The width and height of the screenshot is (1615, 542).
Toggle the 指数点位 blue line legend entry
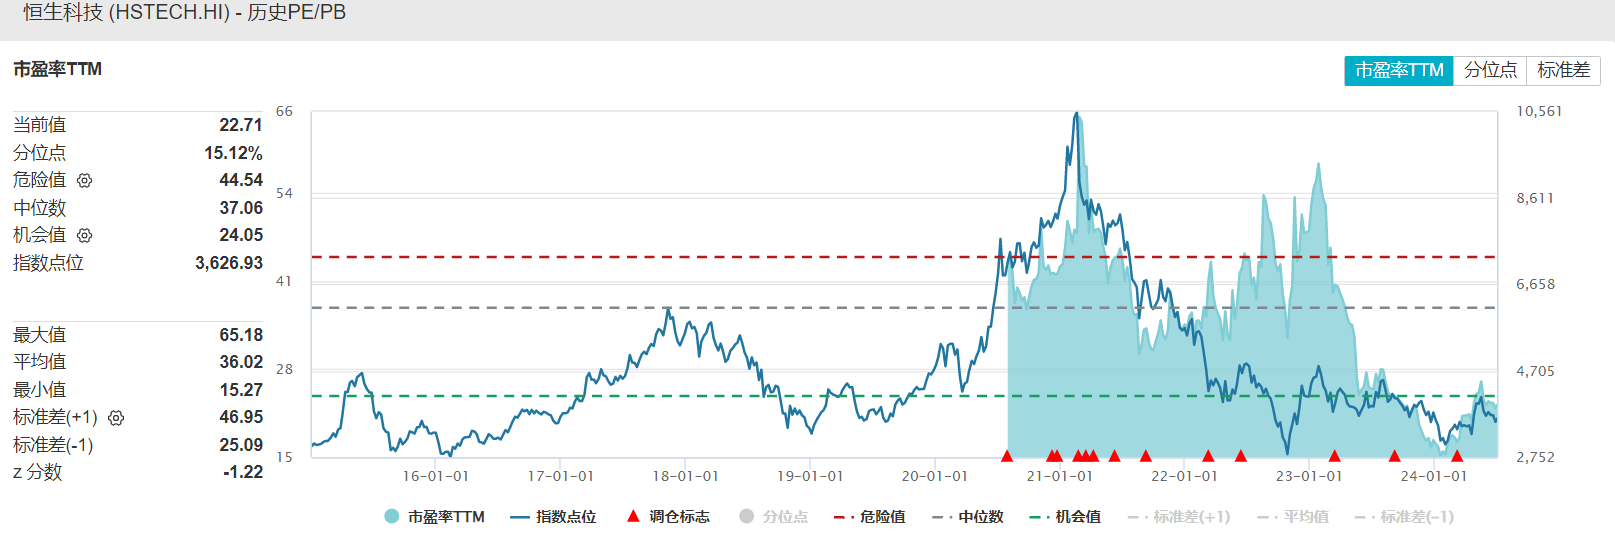tap(553, 517)
